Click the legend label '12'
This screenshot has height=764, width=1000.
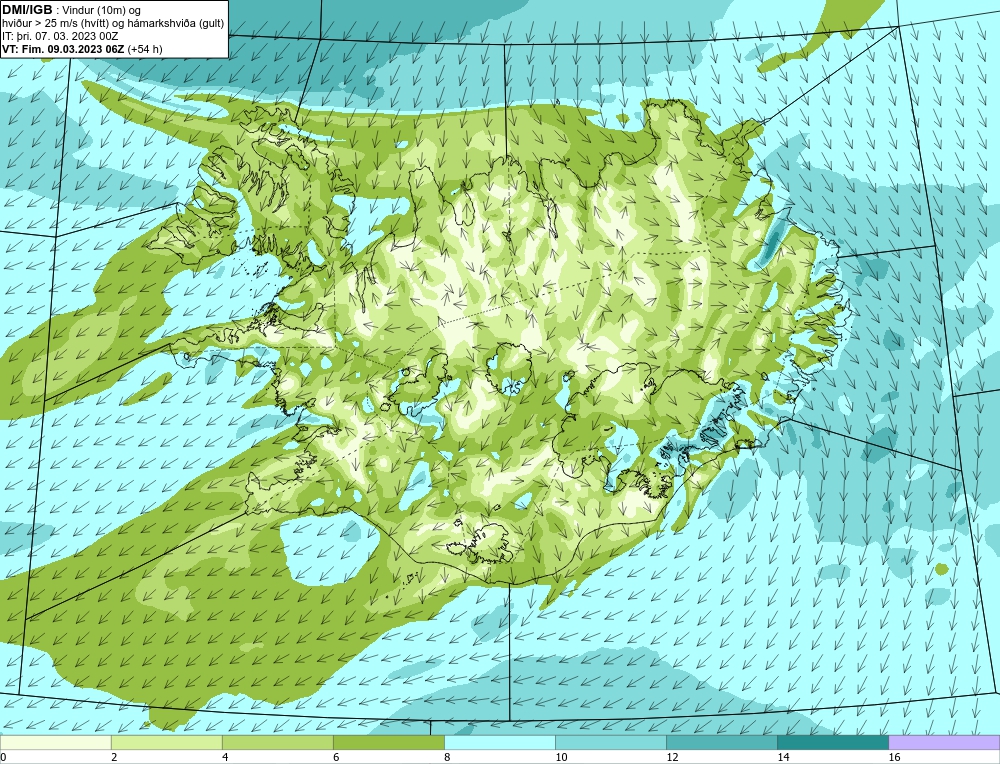pos(672,757)
